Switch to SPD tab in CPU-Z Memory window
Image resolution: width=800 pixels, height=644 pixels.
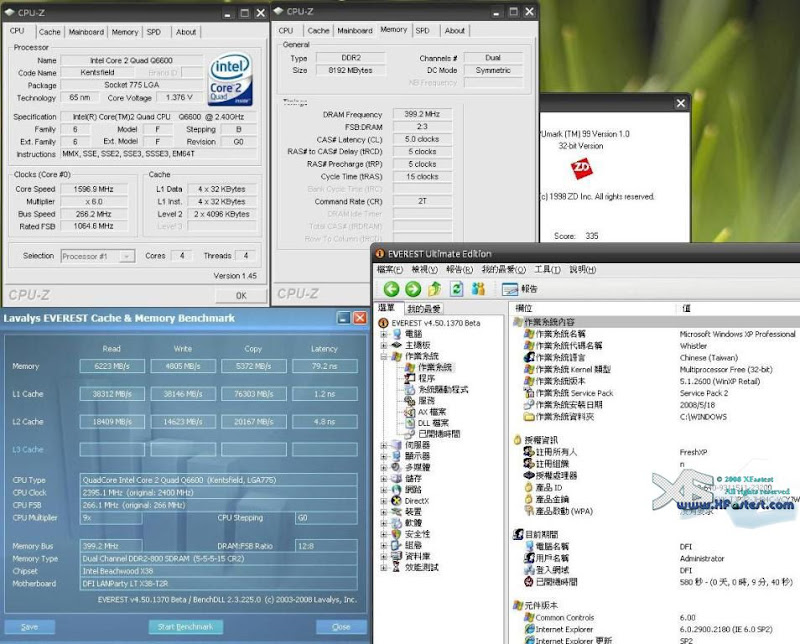[x=422, y=31]
